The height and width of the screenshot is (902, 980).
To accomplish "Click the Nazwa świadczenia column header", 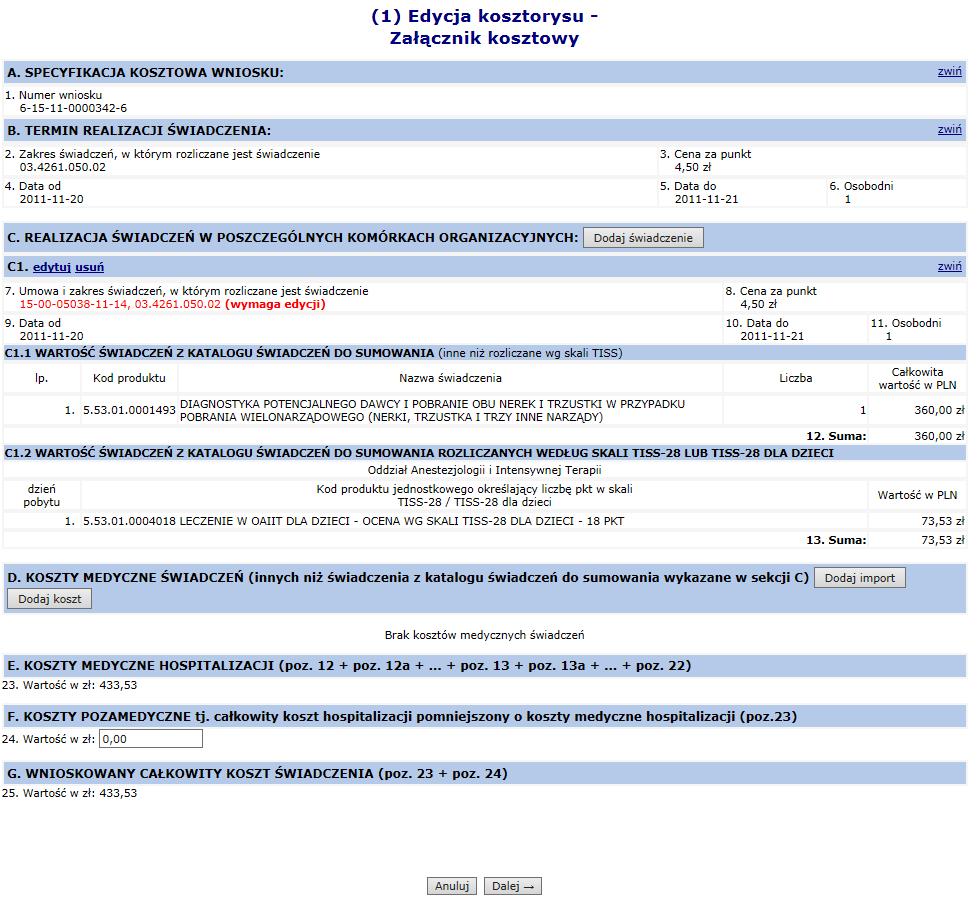I will click(x=450, y=378).
